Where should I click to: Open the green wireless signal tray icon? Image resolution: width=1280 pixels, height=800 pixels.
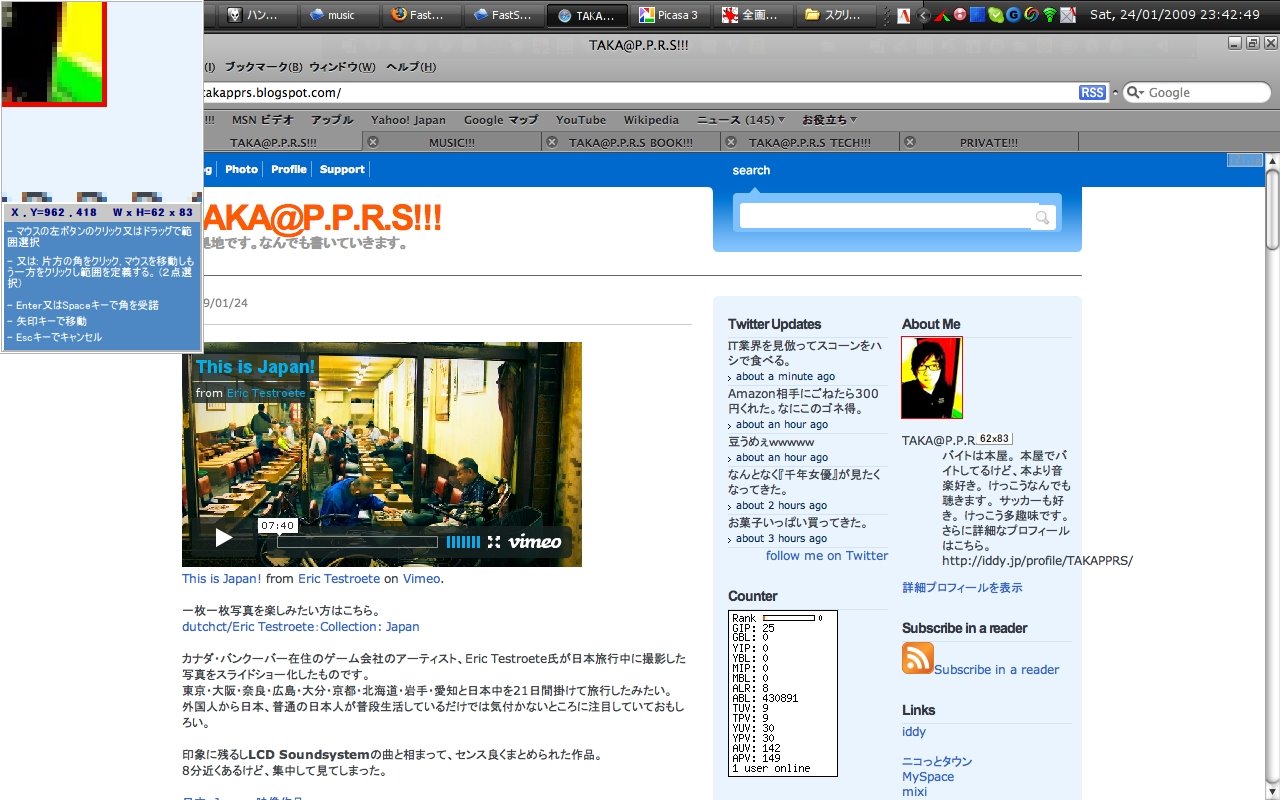point(1049,15)
